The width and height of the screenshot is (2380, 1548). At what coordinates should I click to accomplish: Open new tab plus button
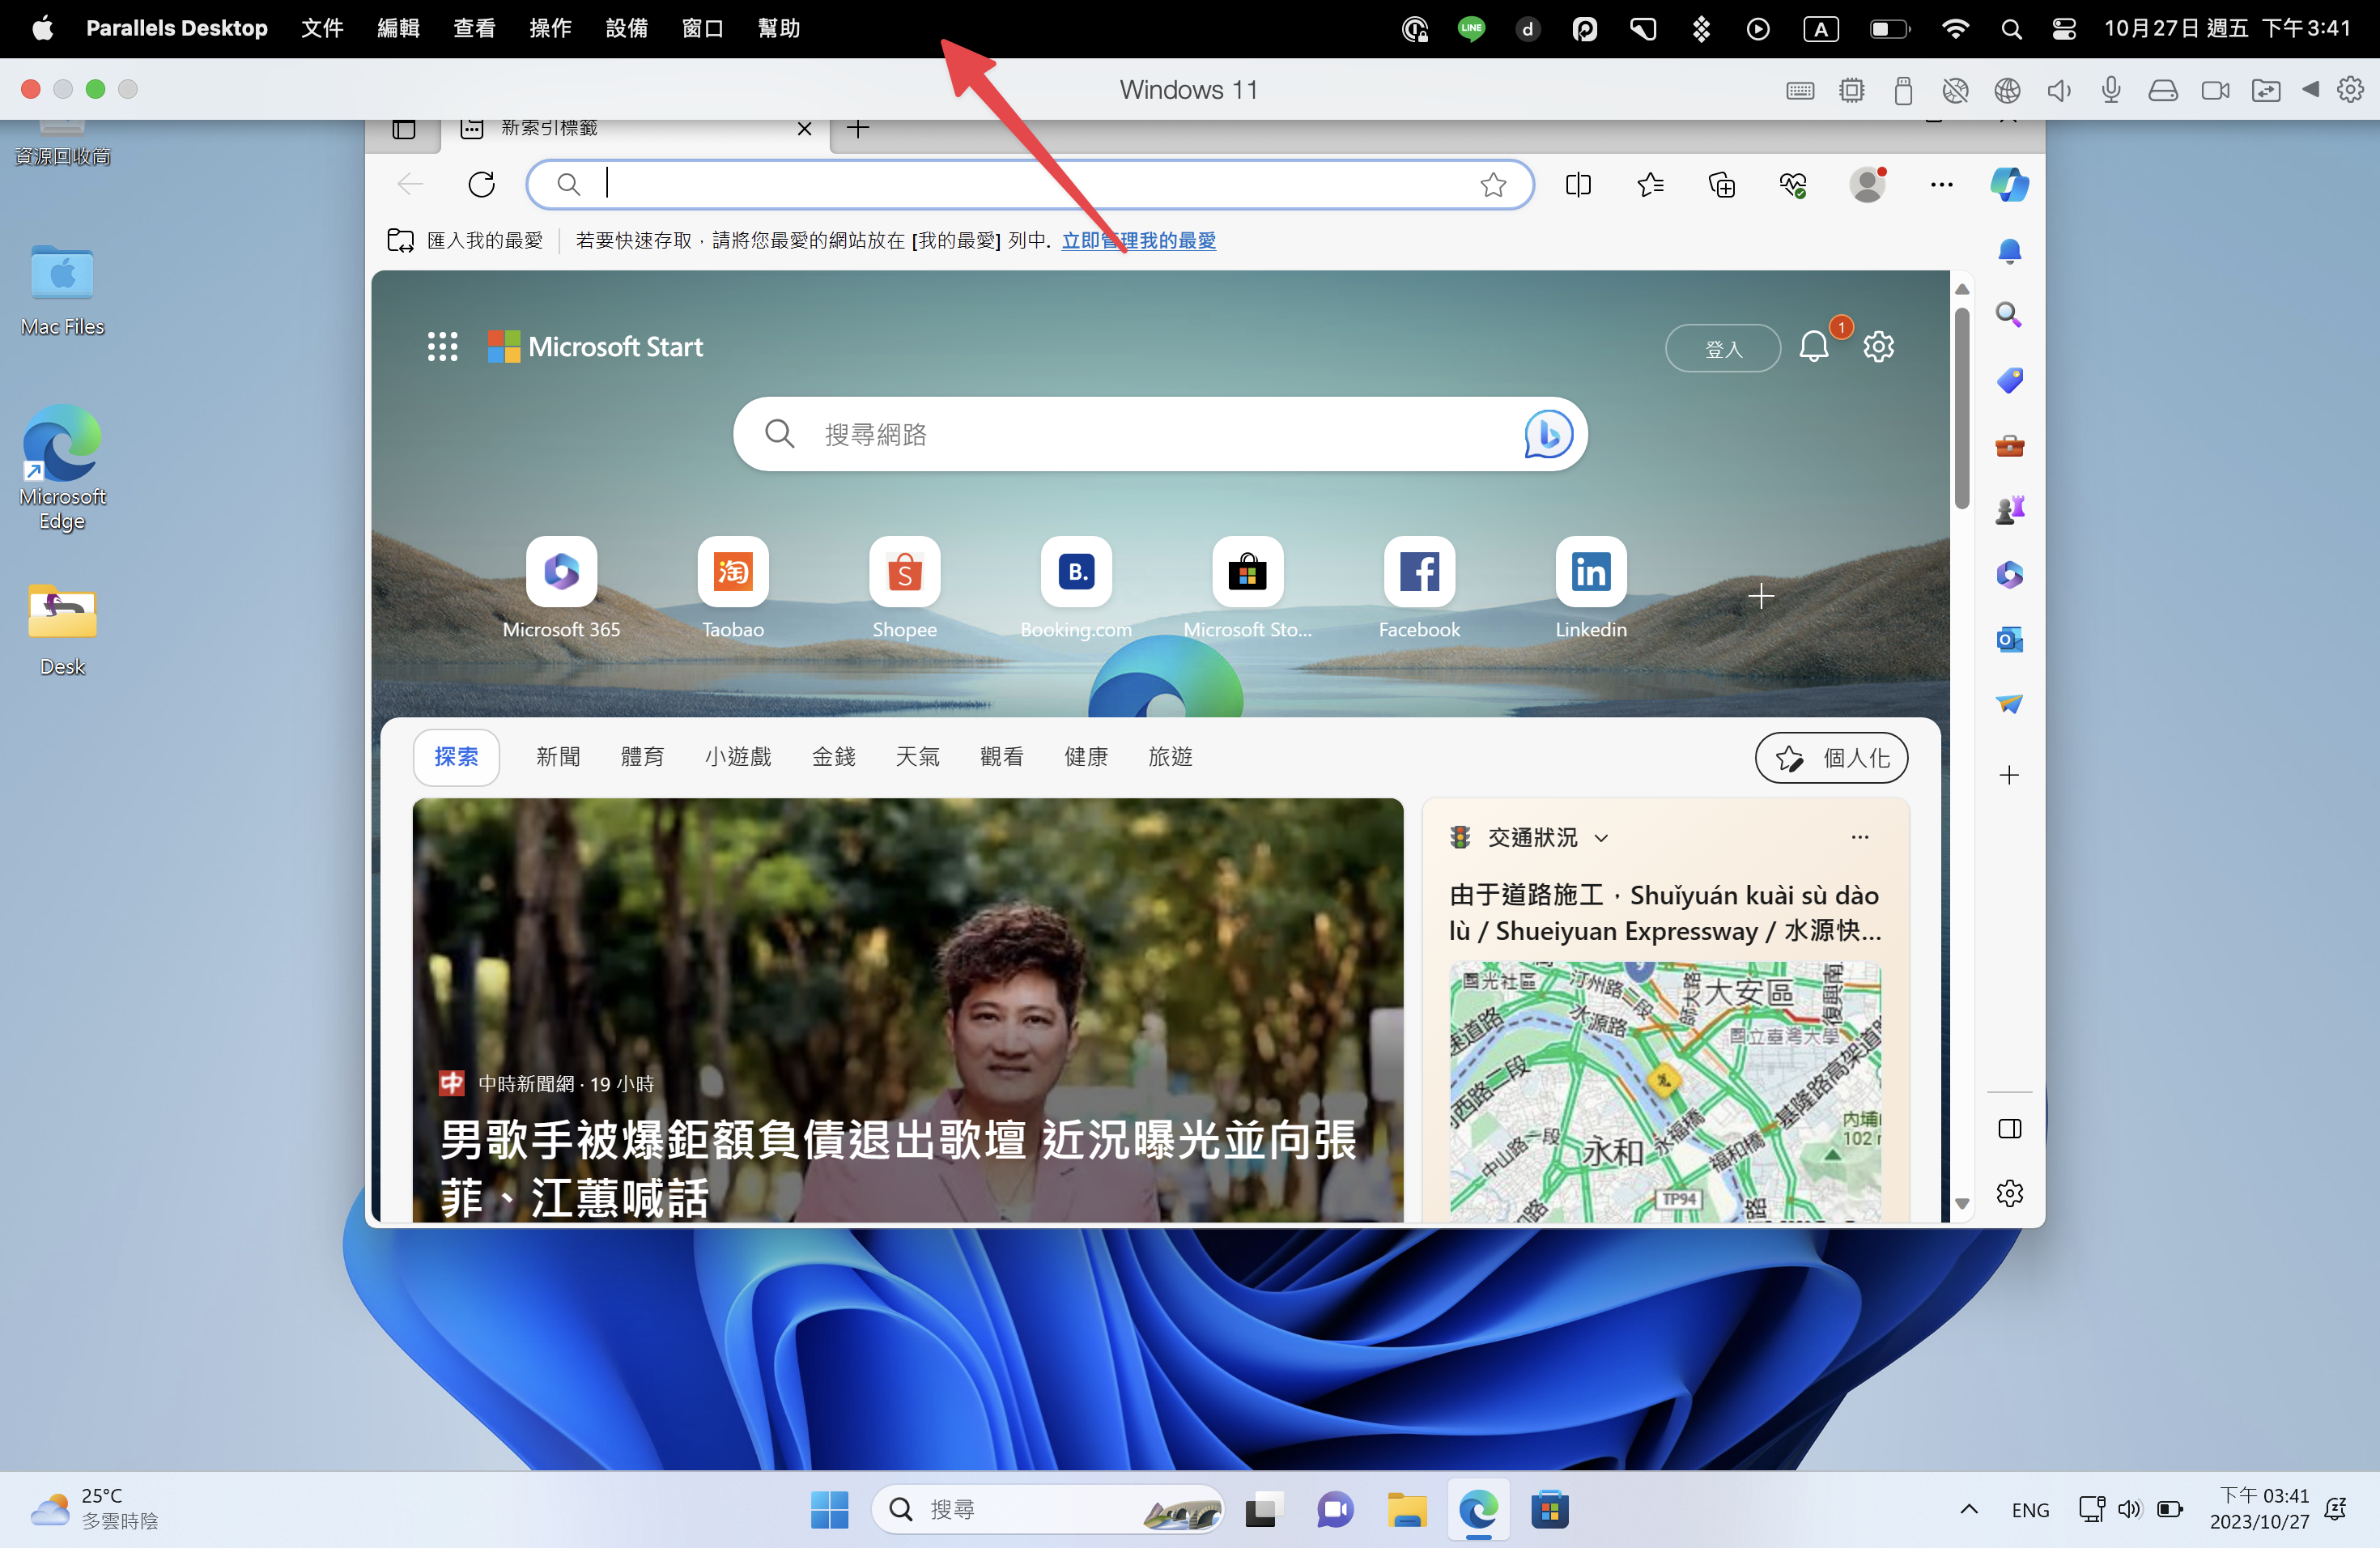858,129
